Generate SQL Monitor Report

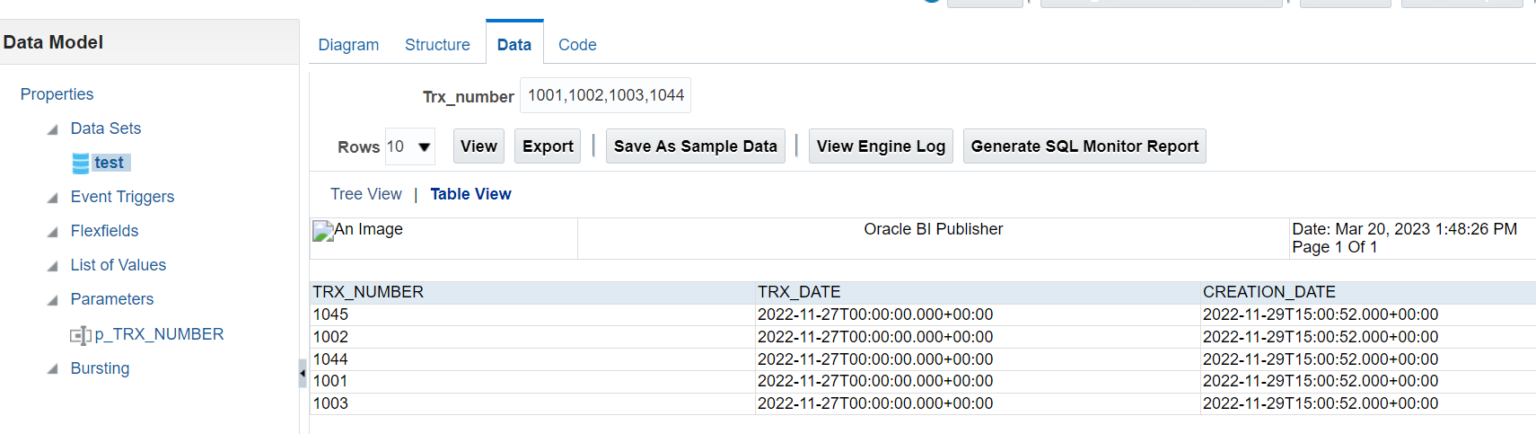(x=1084, y=146)
